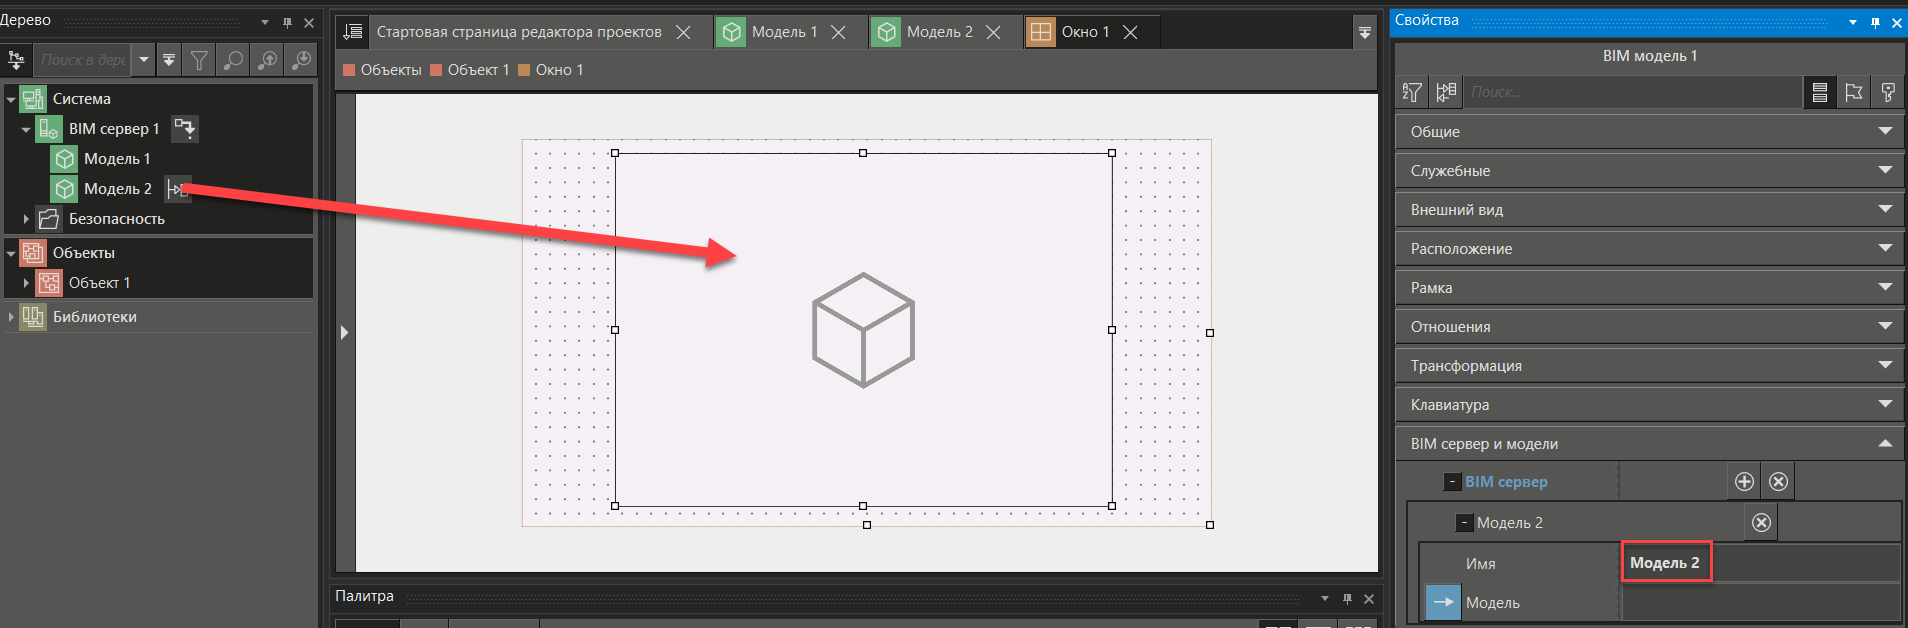Close the Окно 1 tab

pos(1130,32)
